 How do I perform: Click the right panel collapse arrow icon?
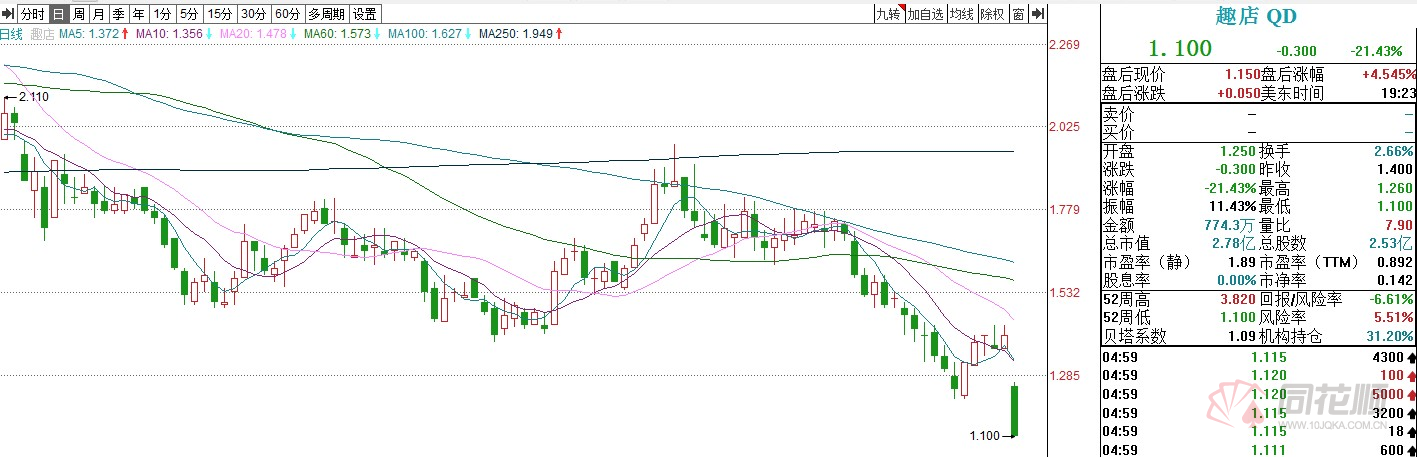[x=1038, y=14]
